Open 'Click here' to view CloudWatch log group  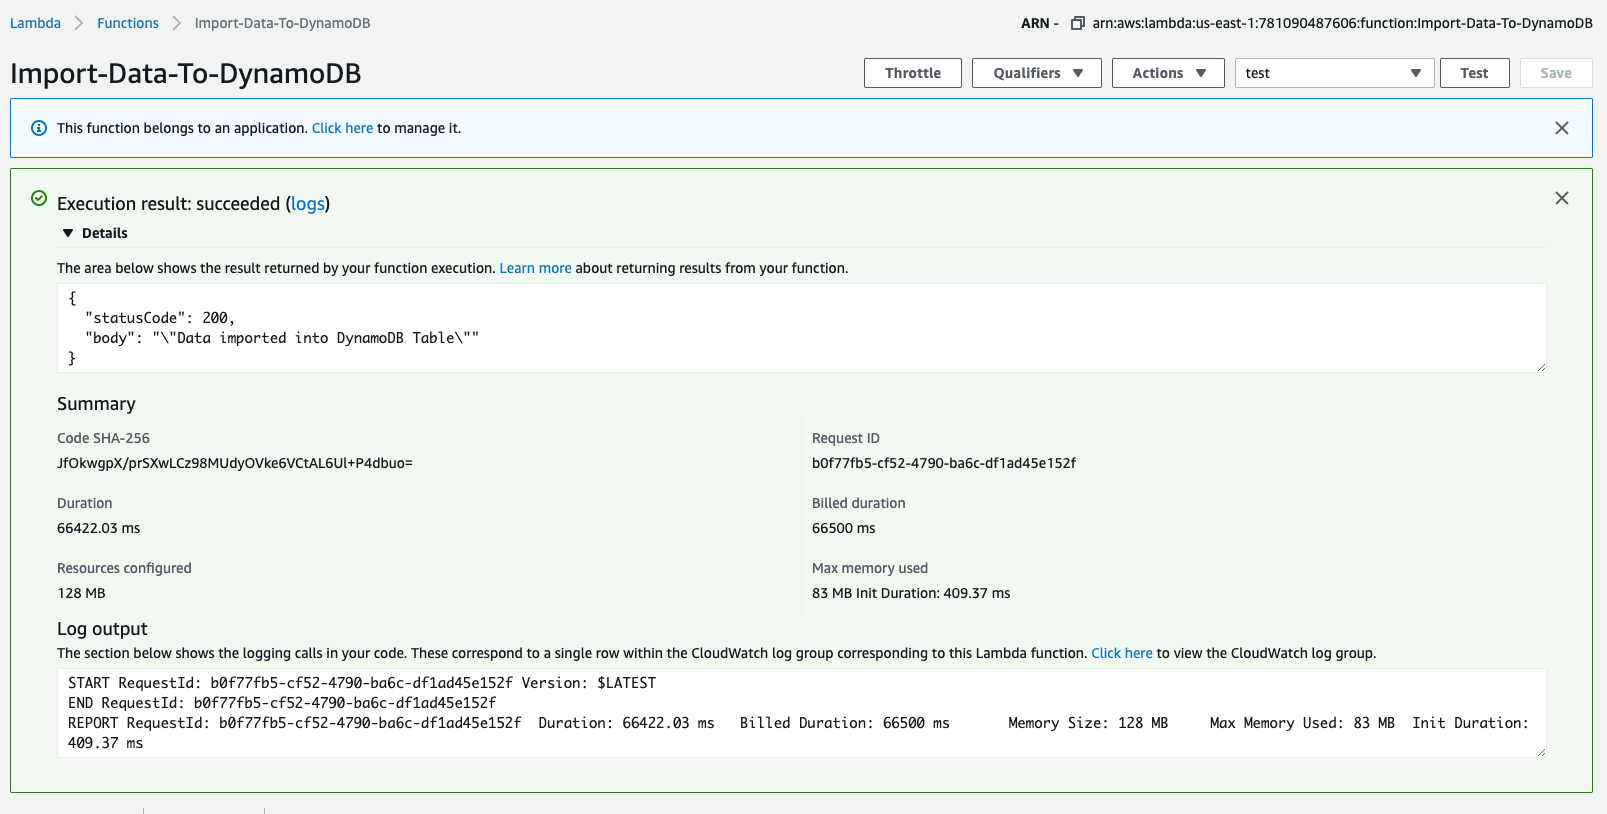(1121, 653)
